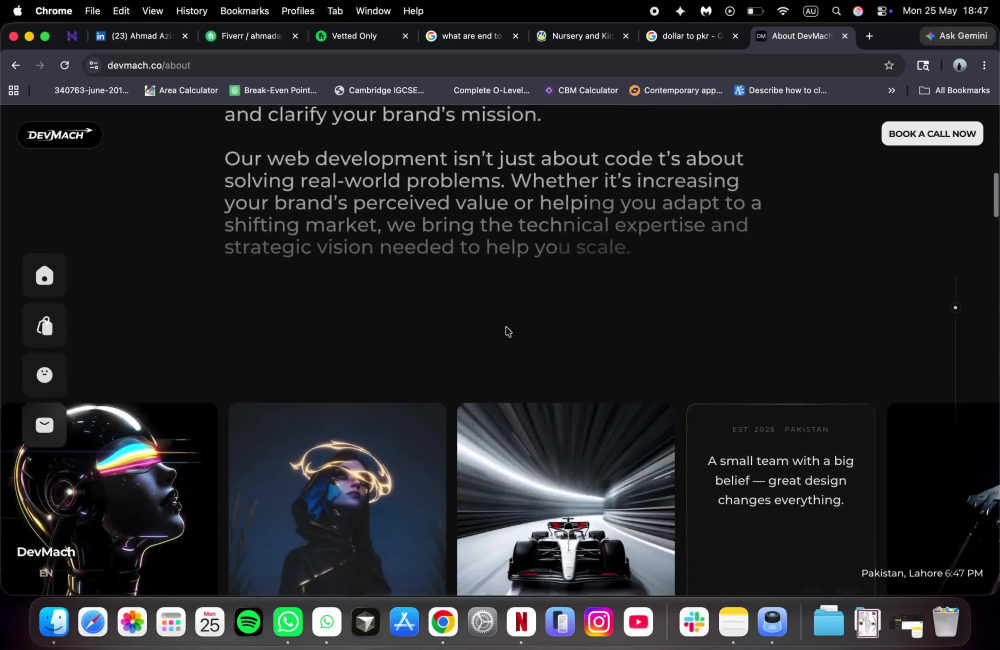
Task: Open the Apple menu
Action: point(17,11)
